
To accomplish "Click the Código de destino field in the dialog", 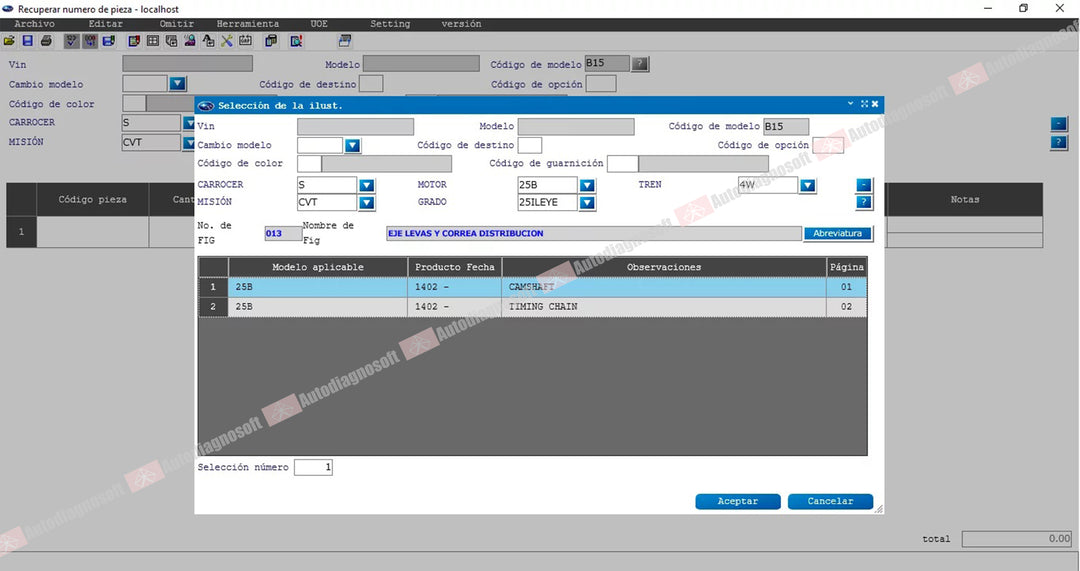I will tap(530, 145).
